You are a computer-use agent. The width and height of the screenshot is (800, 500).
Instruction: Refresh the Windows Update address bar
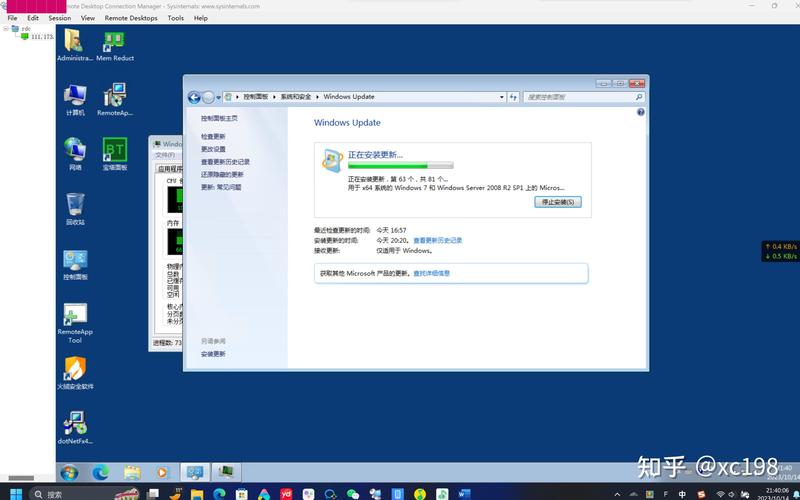click(x=513, y=97)
